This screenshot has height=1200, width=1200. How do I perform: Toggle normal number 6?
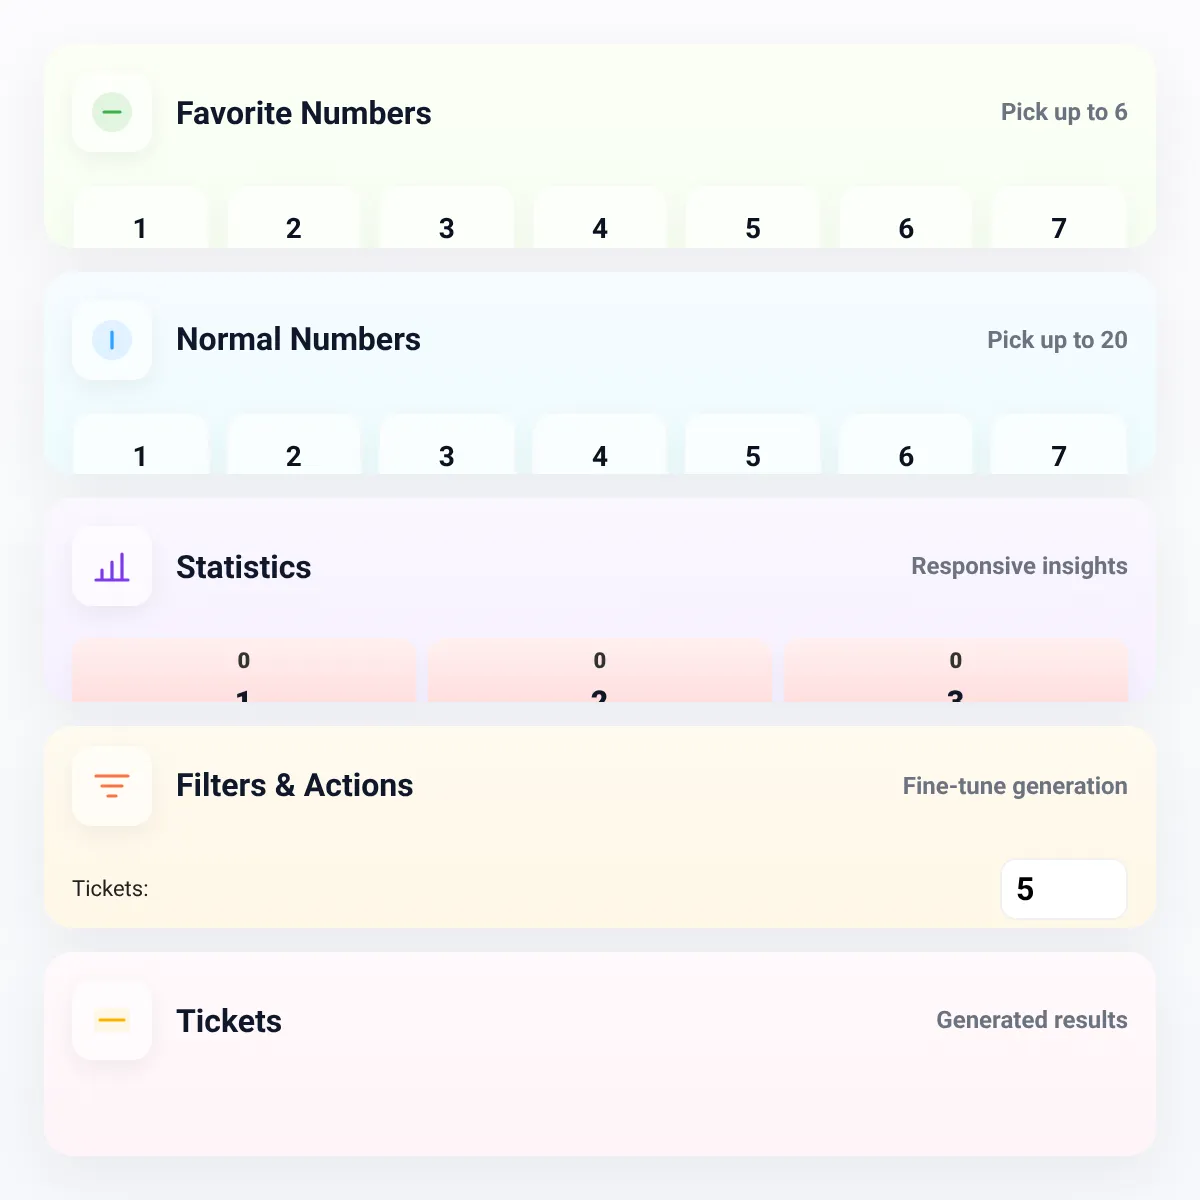[906, 445]
